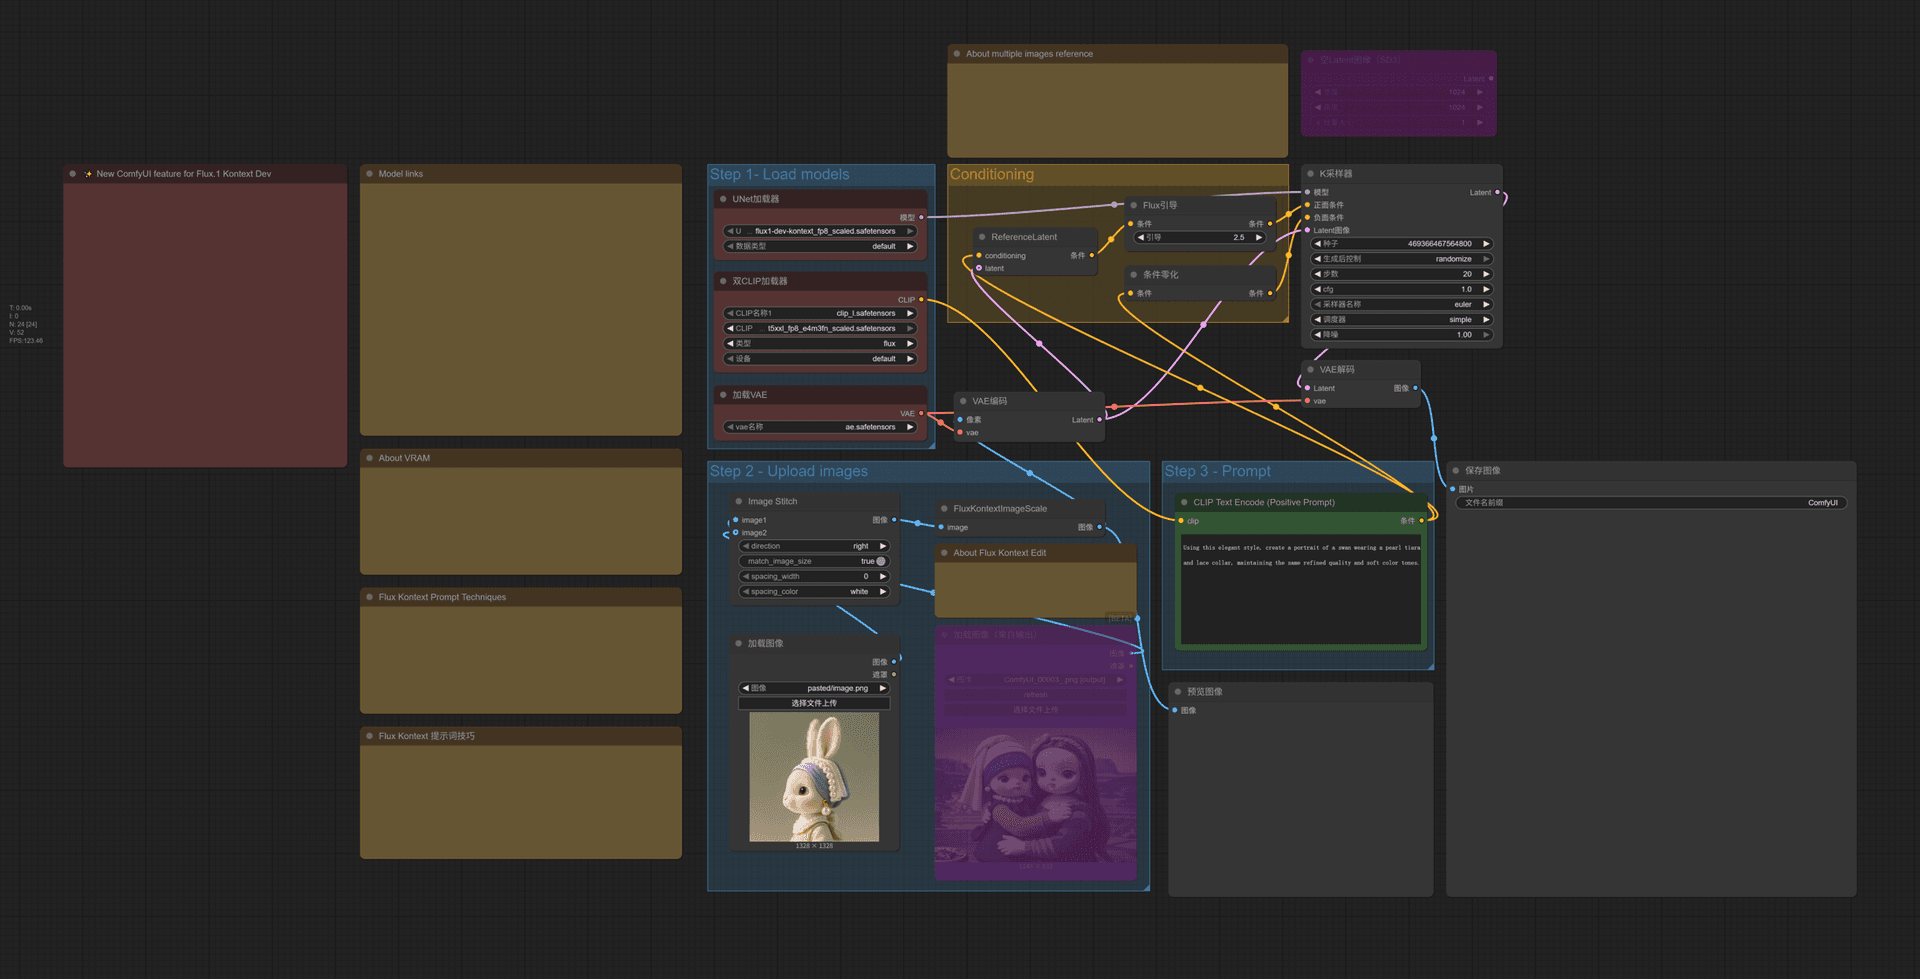Click the Step 2 - Upload images group title
1920x979 pixels.
[789, 471]
